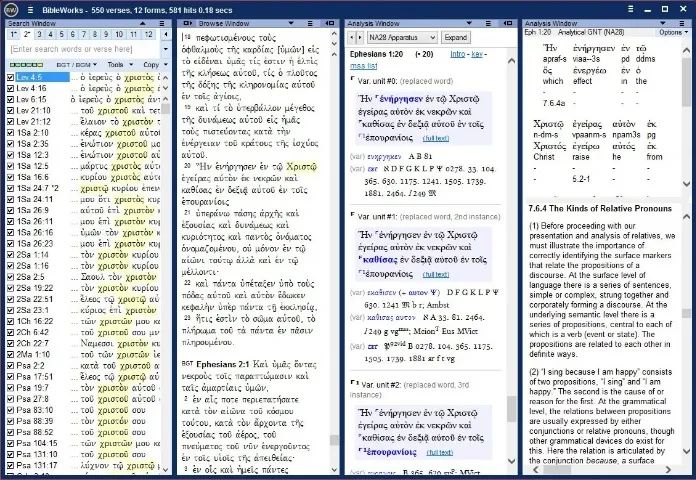
Task: Toggle the 1Ch 16:22 checkbox
Action: click(11, 321)
